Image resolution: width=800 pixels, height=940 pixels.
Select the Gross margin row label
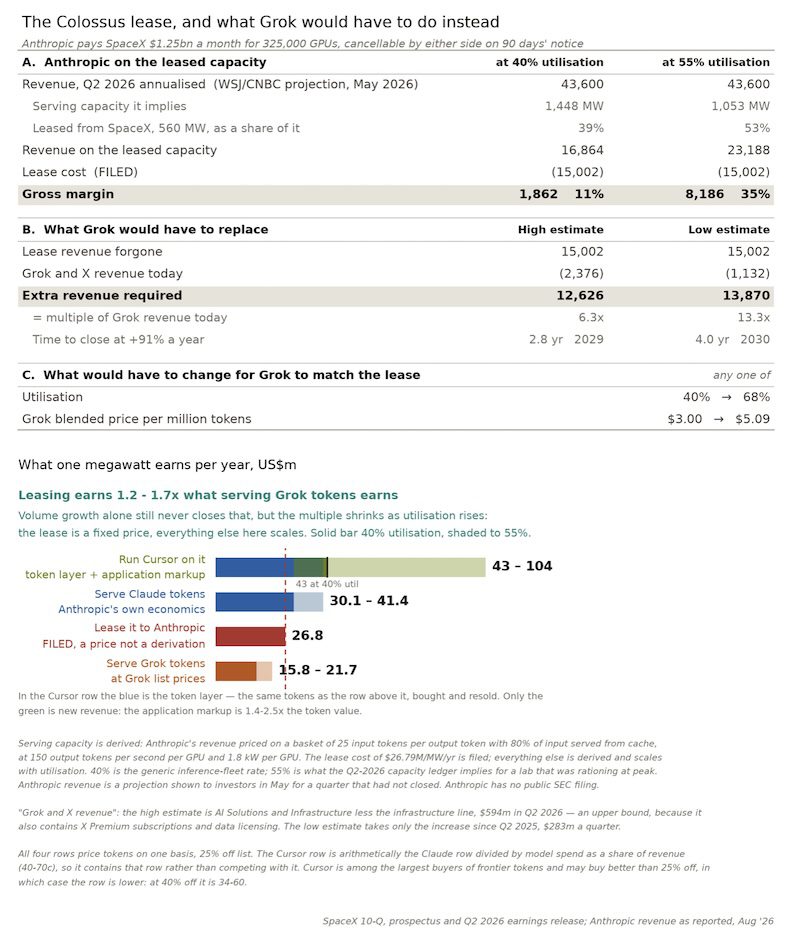[68, 194]
